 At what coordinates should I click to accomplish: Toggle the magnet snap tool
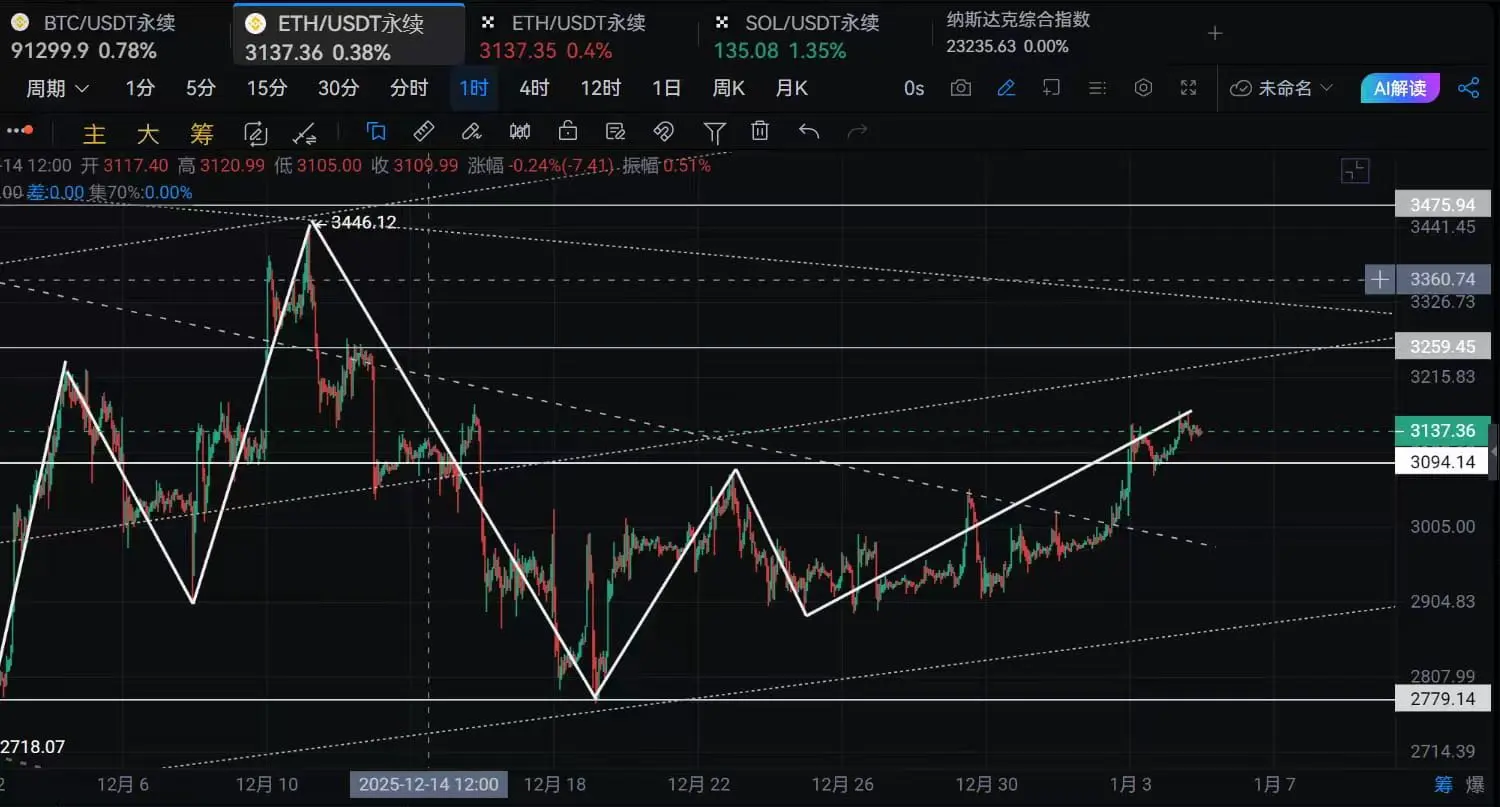pyautogui.click(x=663, y=131)
